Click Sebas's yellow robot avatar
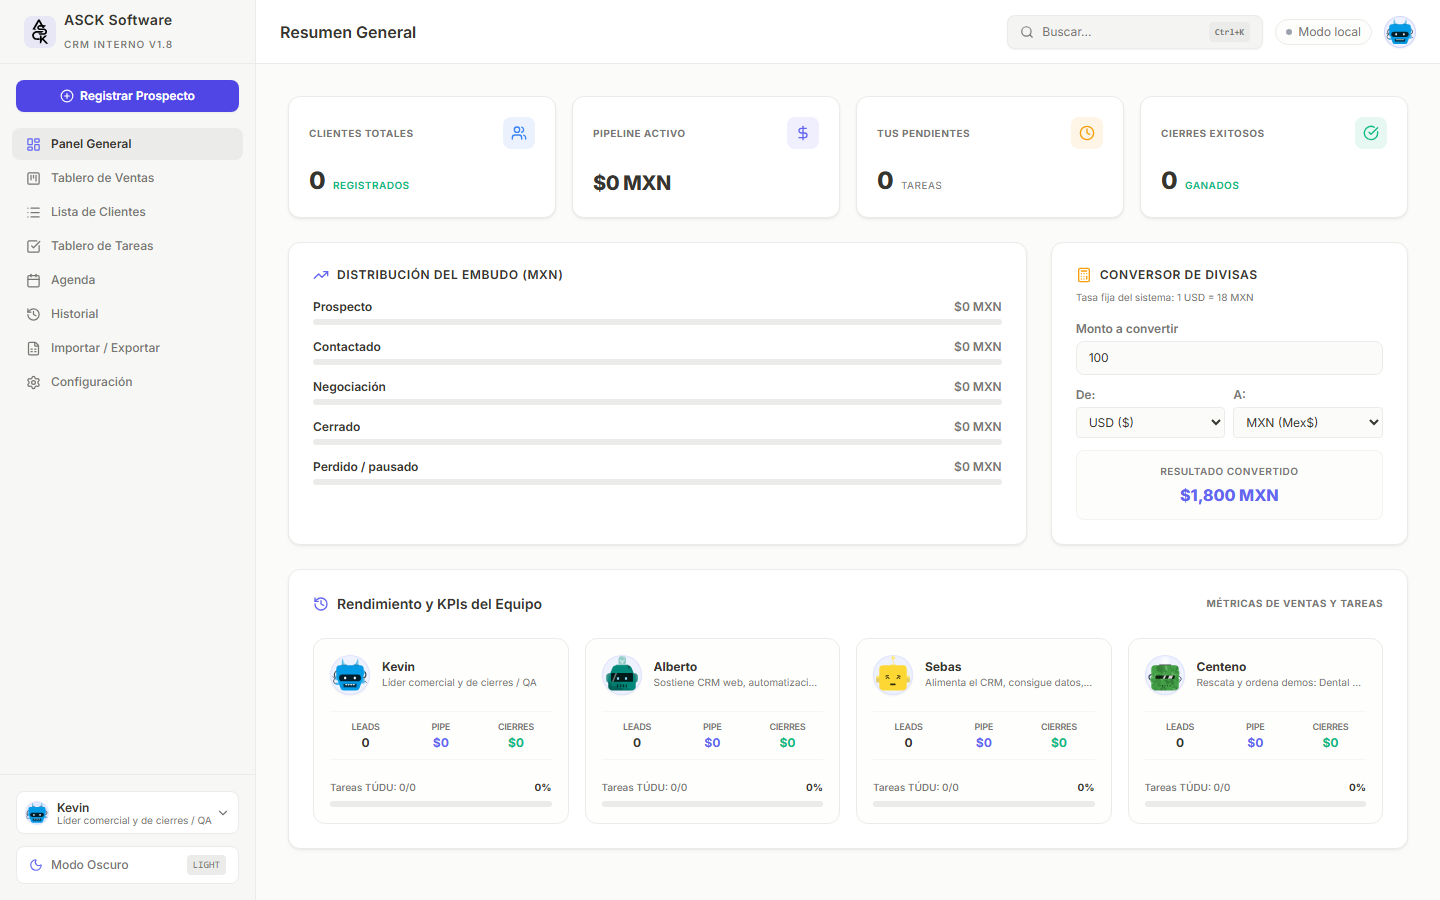This screenshot has width=1440, height=900. point(893,675)
